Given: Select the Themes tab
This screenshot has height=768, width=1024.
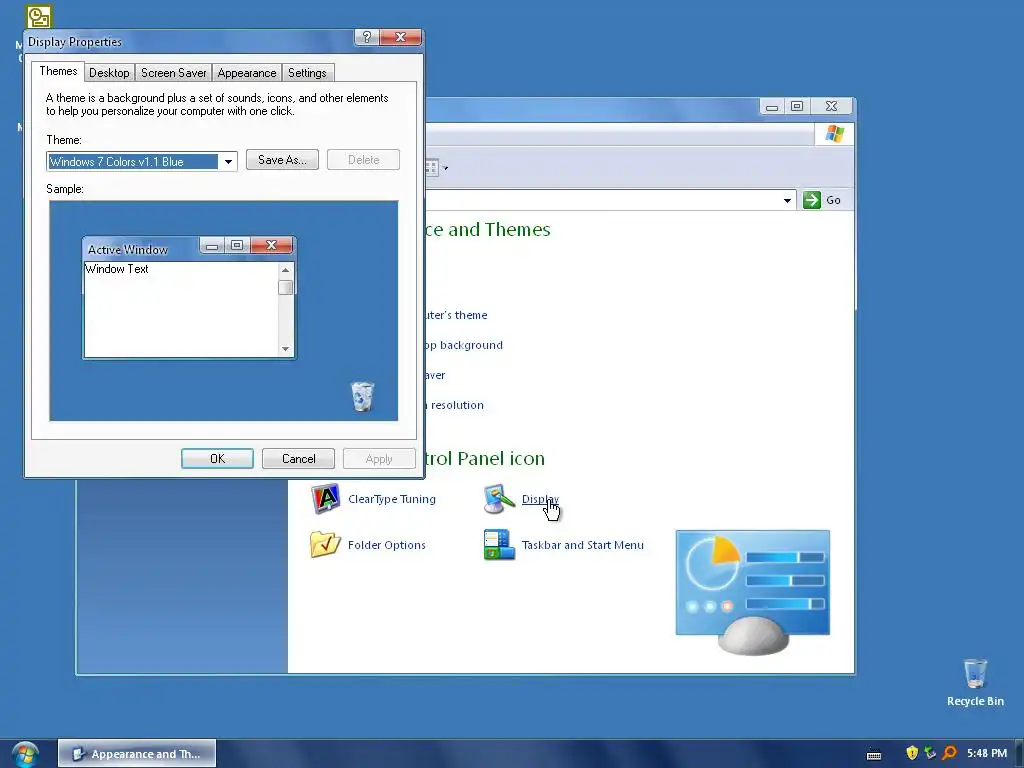Looking at the screenshot, I should pos(58,71).
